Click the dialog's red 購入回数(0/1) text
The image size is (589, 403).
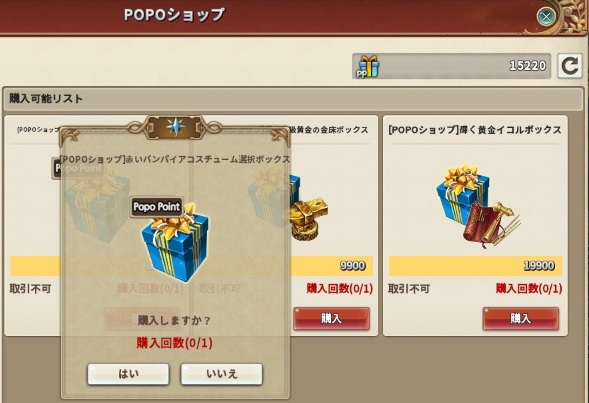pos(174,343)
